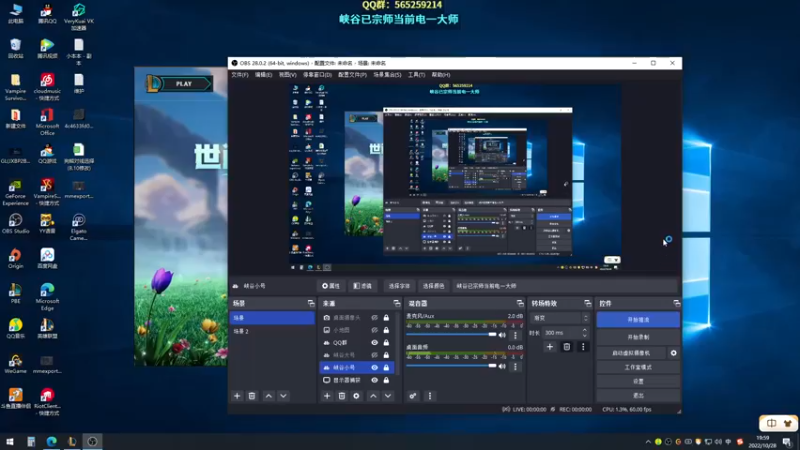Screen dimensions: 800x450
Task: Mute the 麦克风/Aux speaker icon
Action: point(502,335)
